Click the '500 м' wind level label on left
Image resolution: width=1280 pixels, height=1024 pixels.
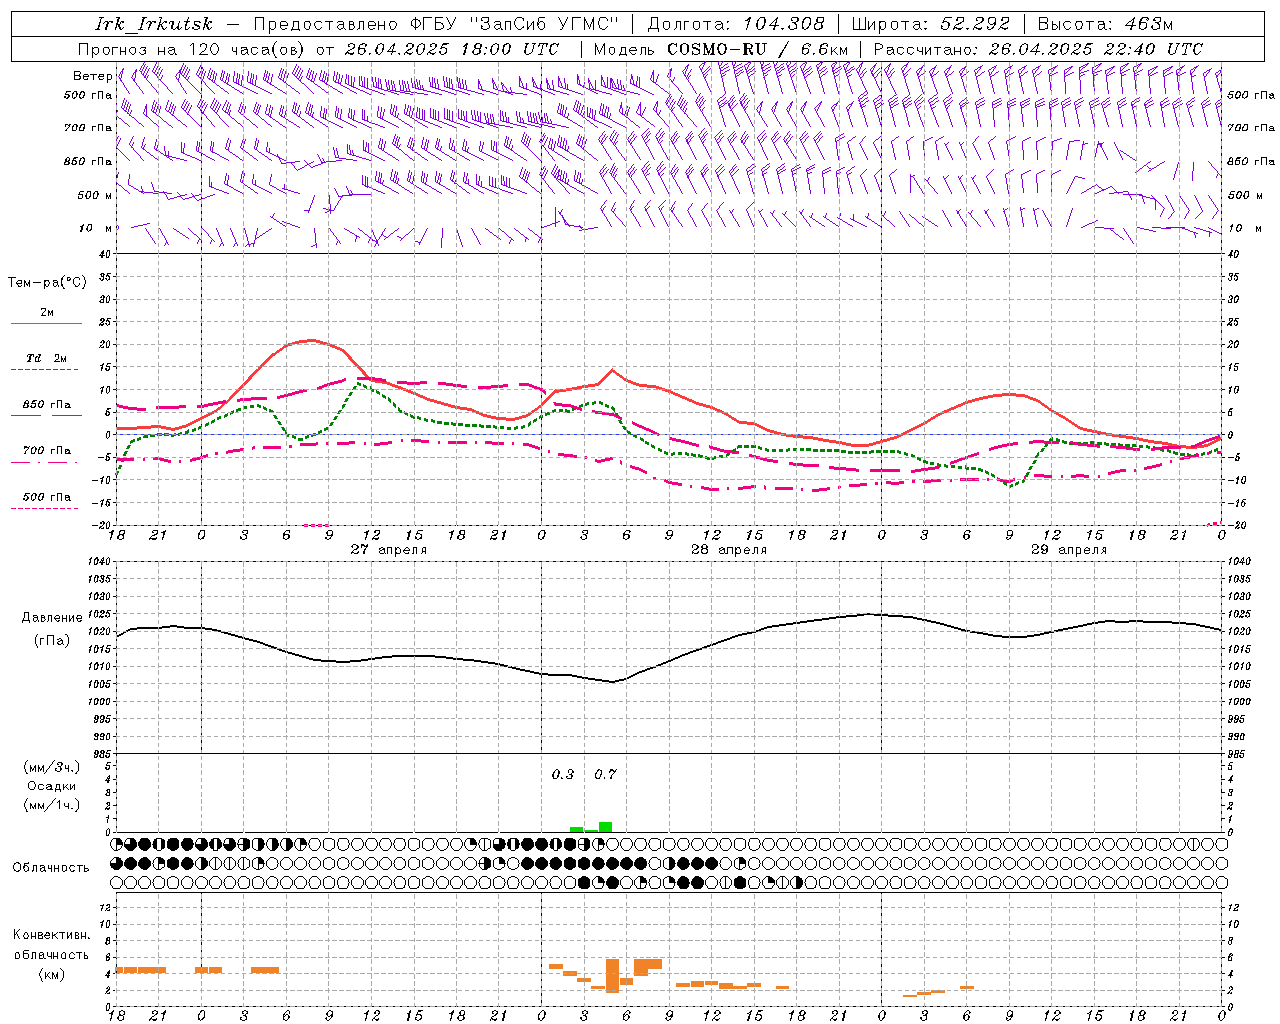(94, 195)
